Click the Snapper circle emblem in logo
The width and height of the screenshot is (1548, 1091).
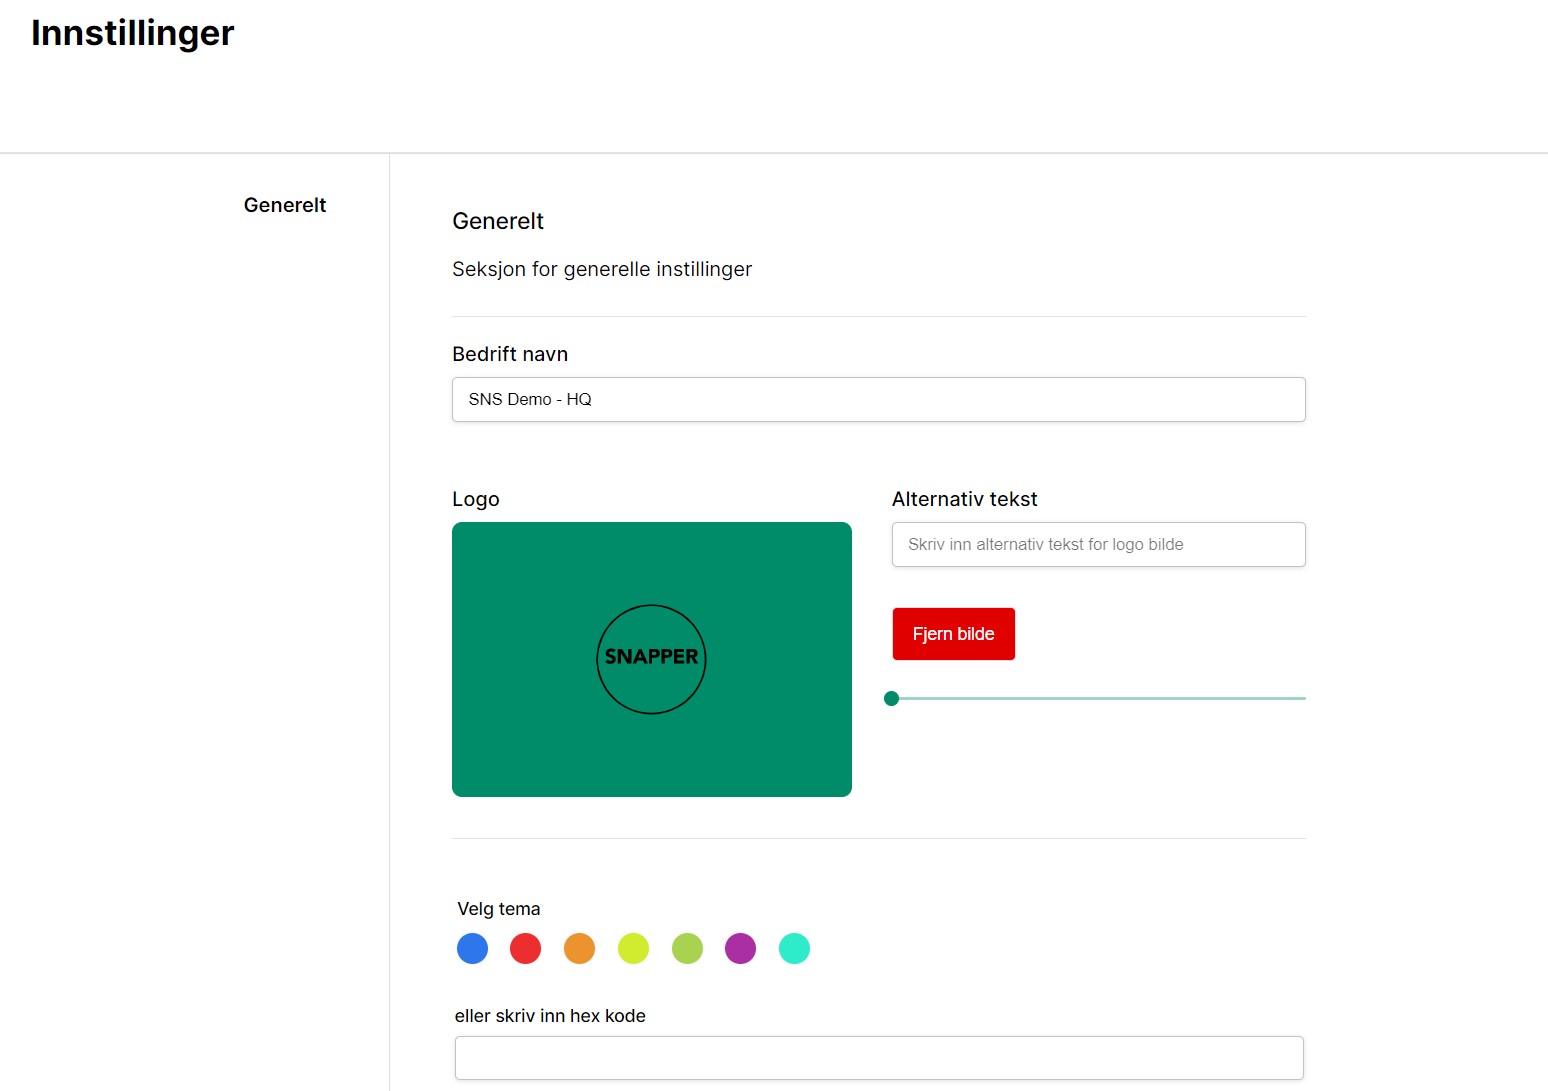pos(651,658)
